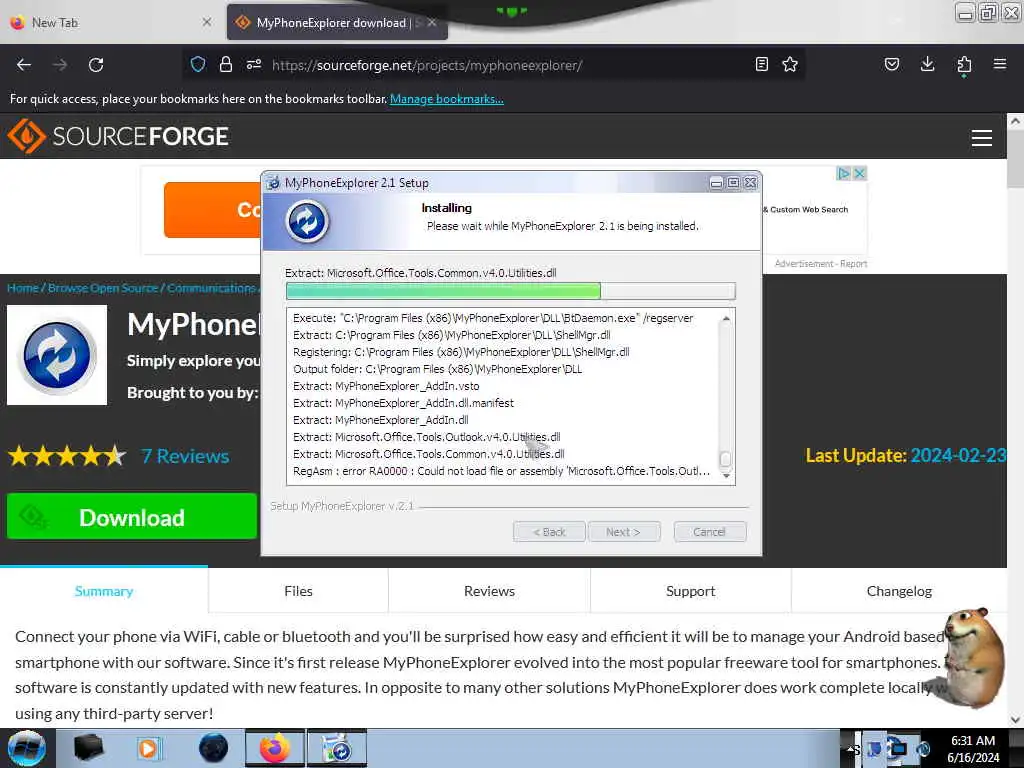Close the New Tab tab

coord(207,22)
